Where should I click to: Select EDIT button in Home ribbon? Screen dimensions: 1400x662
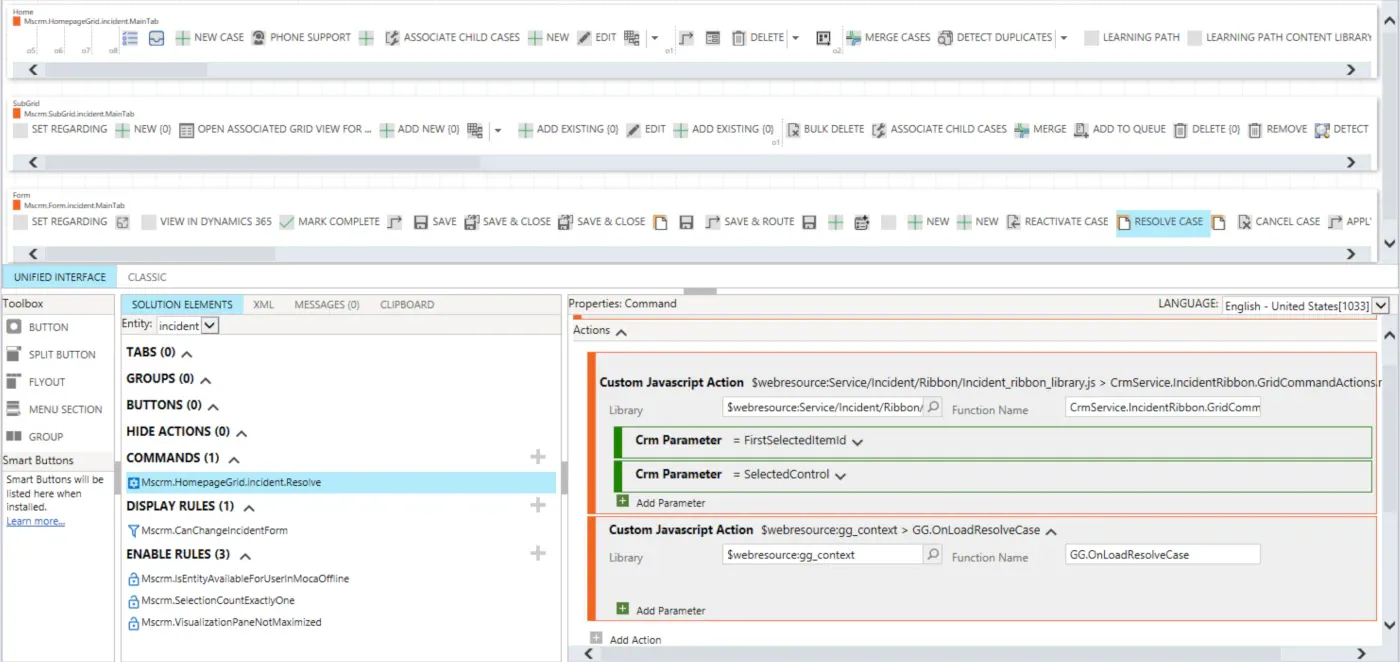(x=597, y=38)
